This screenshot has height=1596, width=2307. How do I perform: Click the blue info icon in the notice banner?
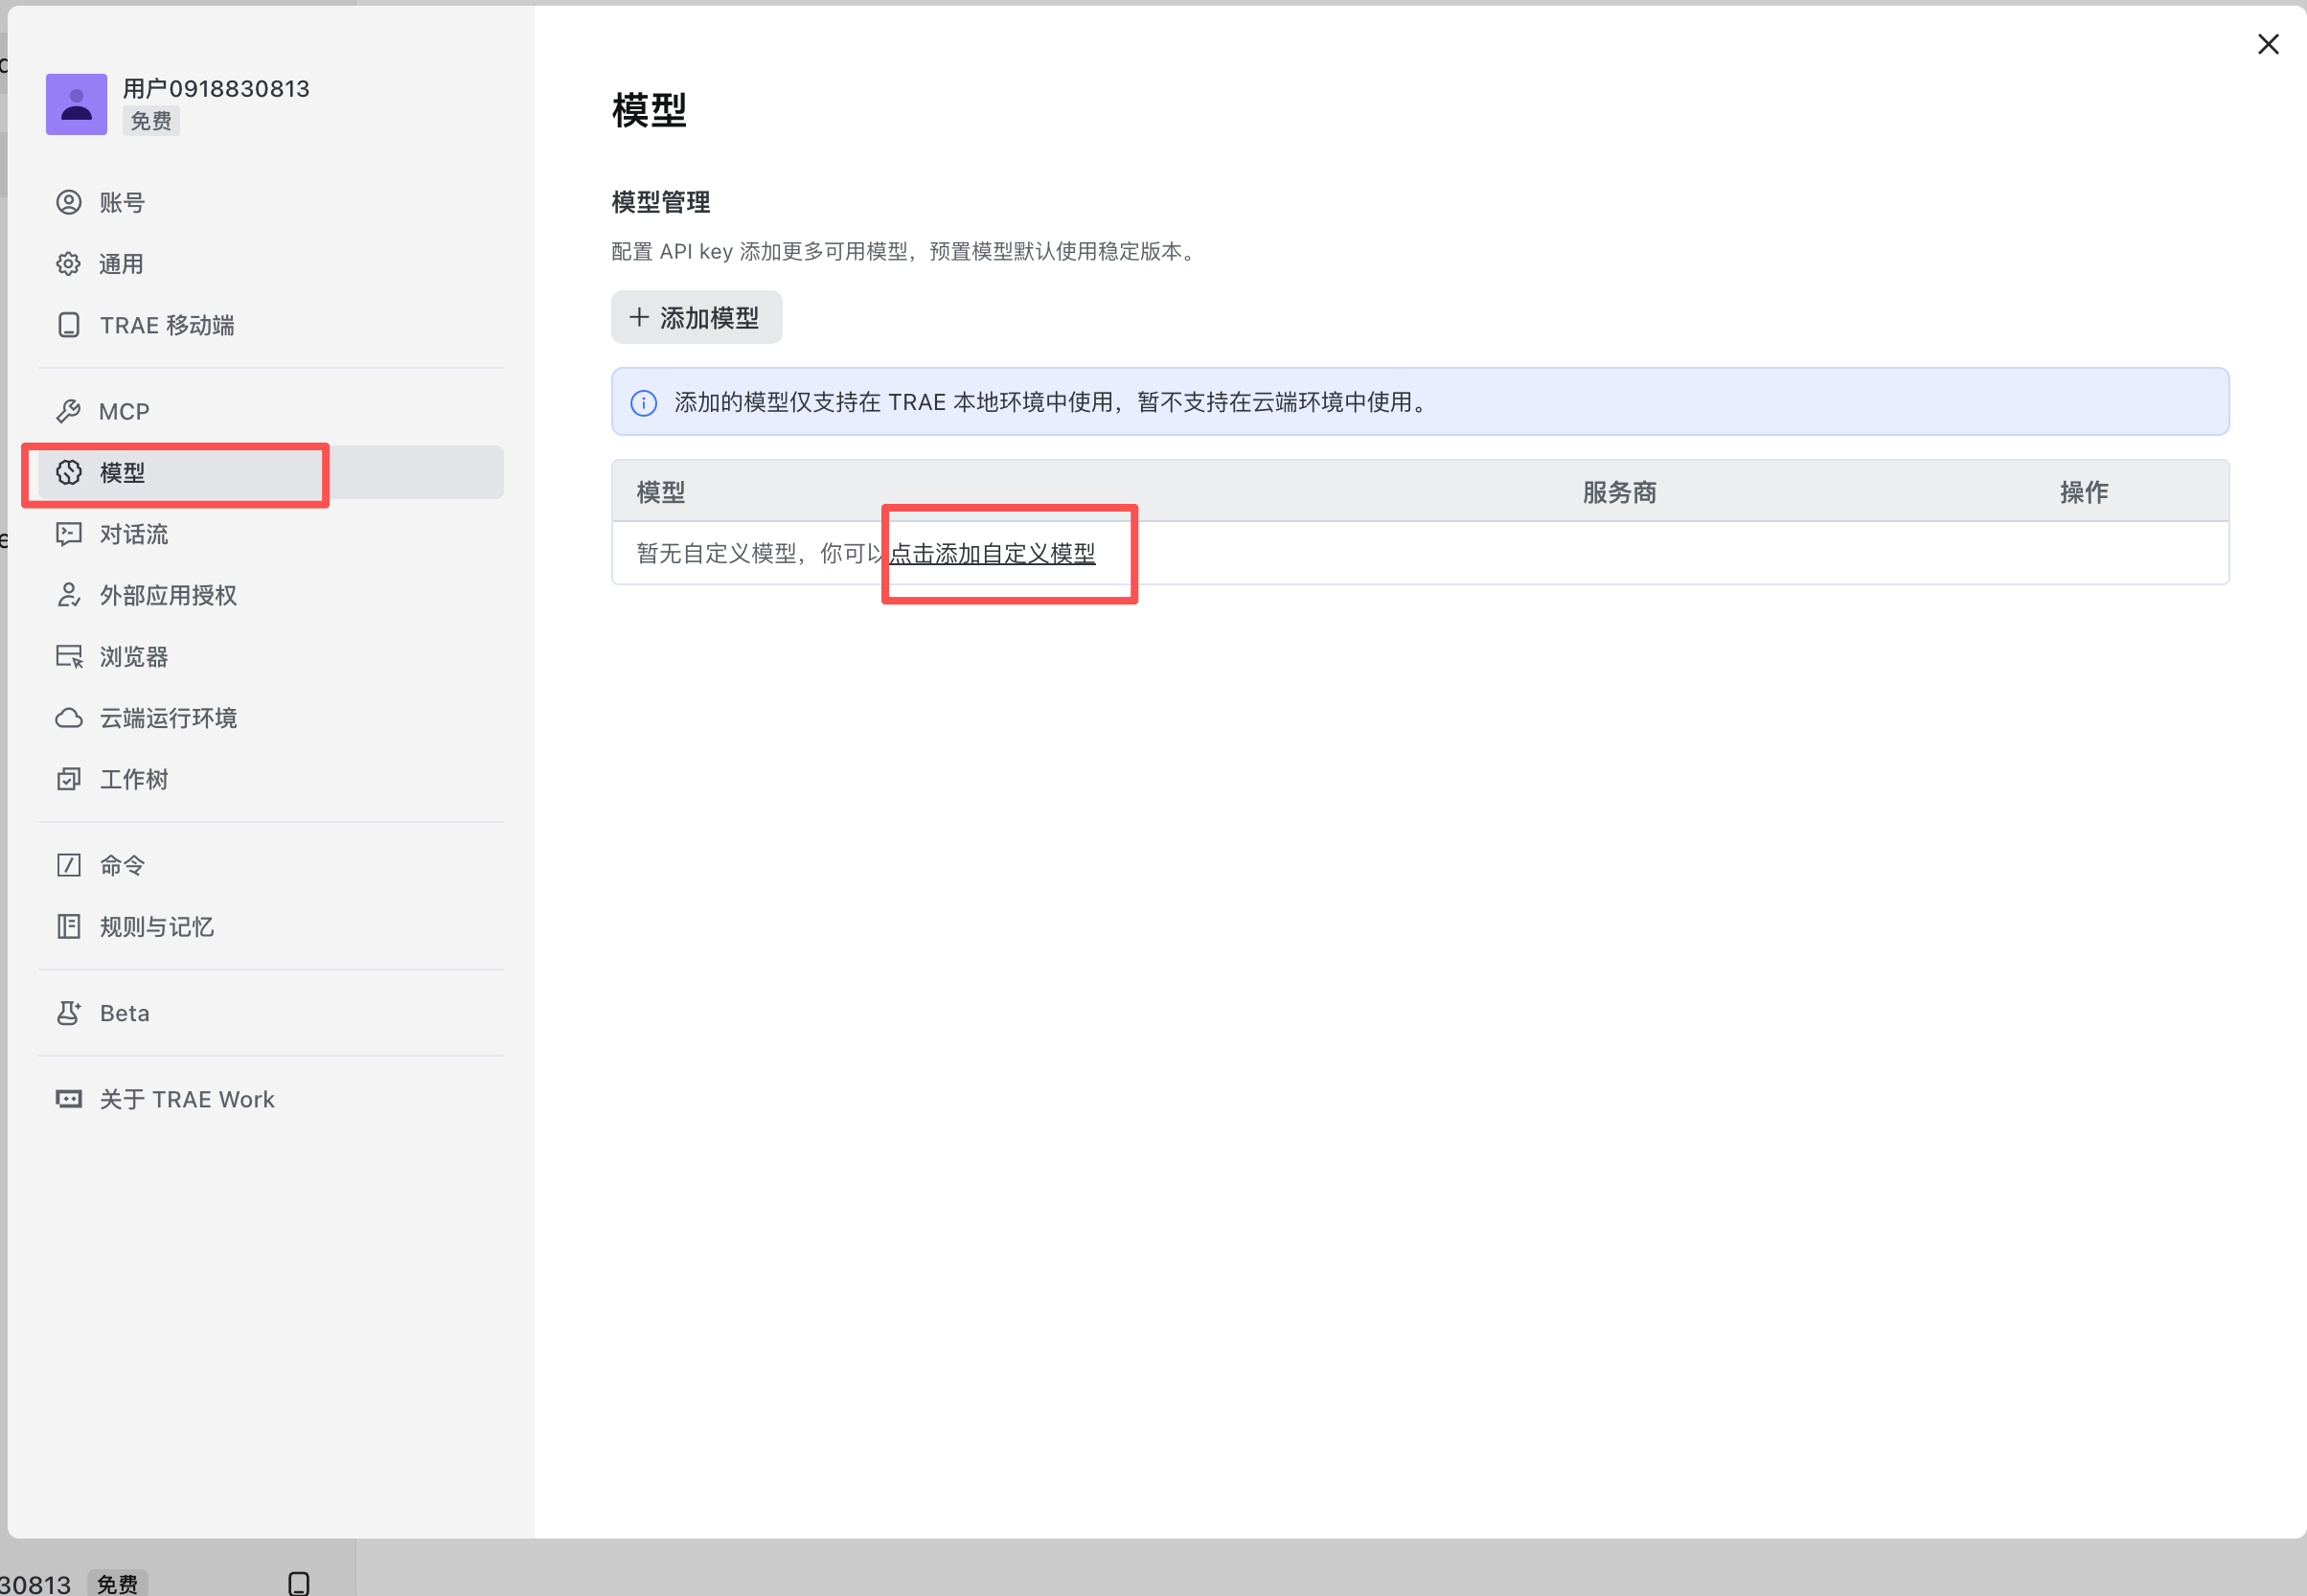tap(644, 403)
